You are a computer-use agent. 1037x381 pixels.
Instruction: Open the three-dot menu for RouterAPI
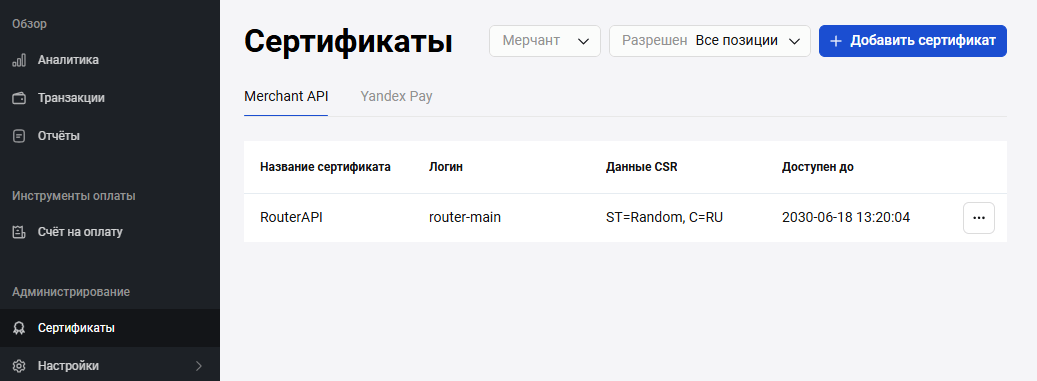tap(979, 218)
